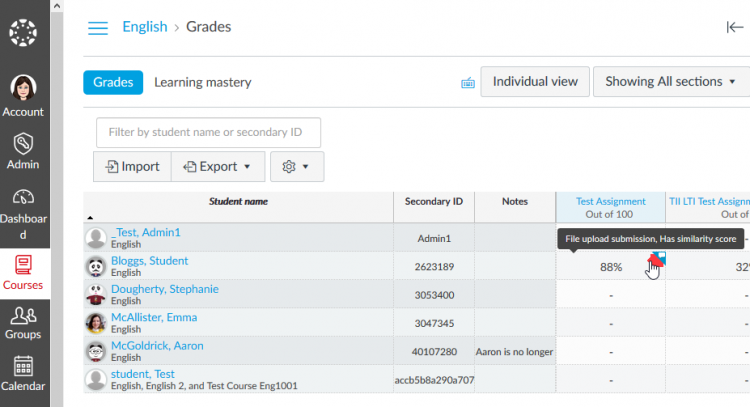This screenshot has width=750, height=407.
Task: Open the Bloggs, Student profile link
Action: pos(149,261)
